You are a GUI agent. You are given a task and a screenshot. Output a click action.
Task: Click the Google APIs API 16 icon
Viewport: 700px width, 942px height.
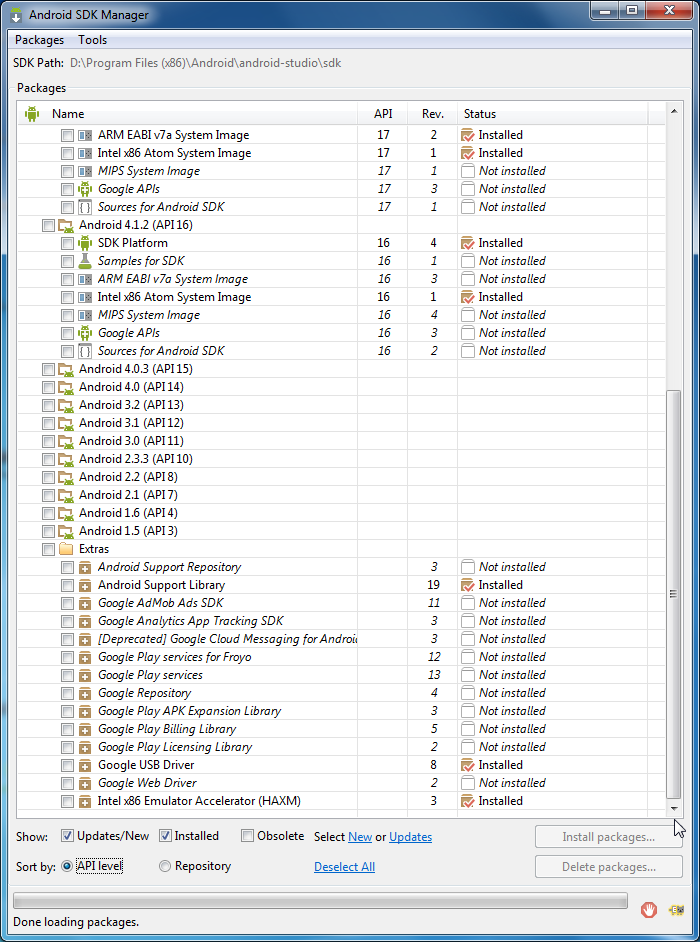[85, 333]
